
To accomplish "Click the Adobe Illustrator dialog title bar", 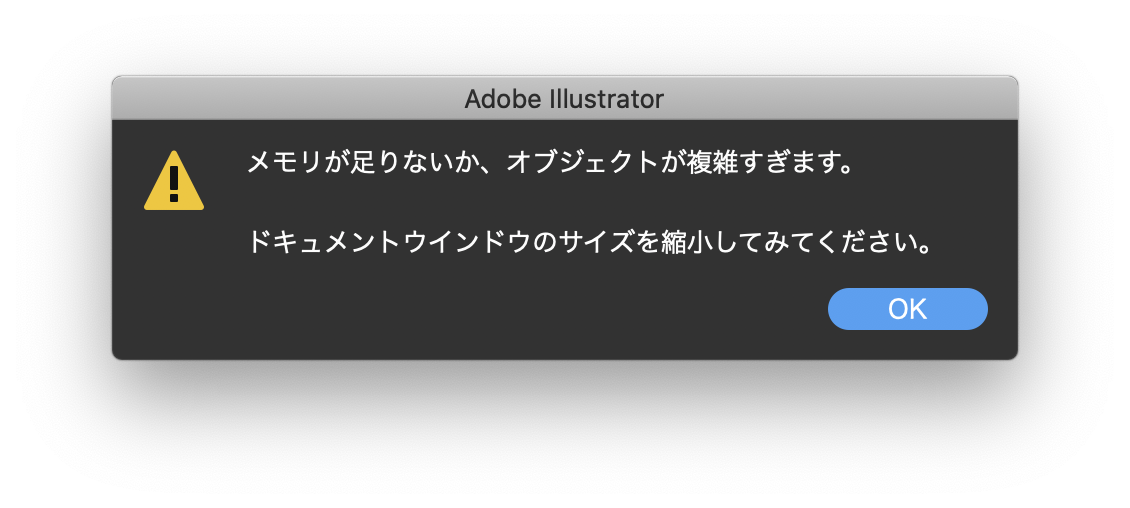I will point(564,99).
